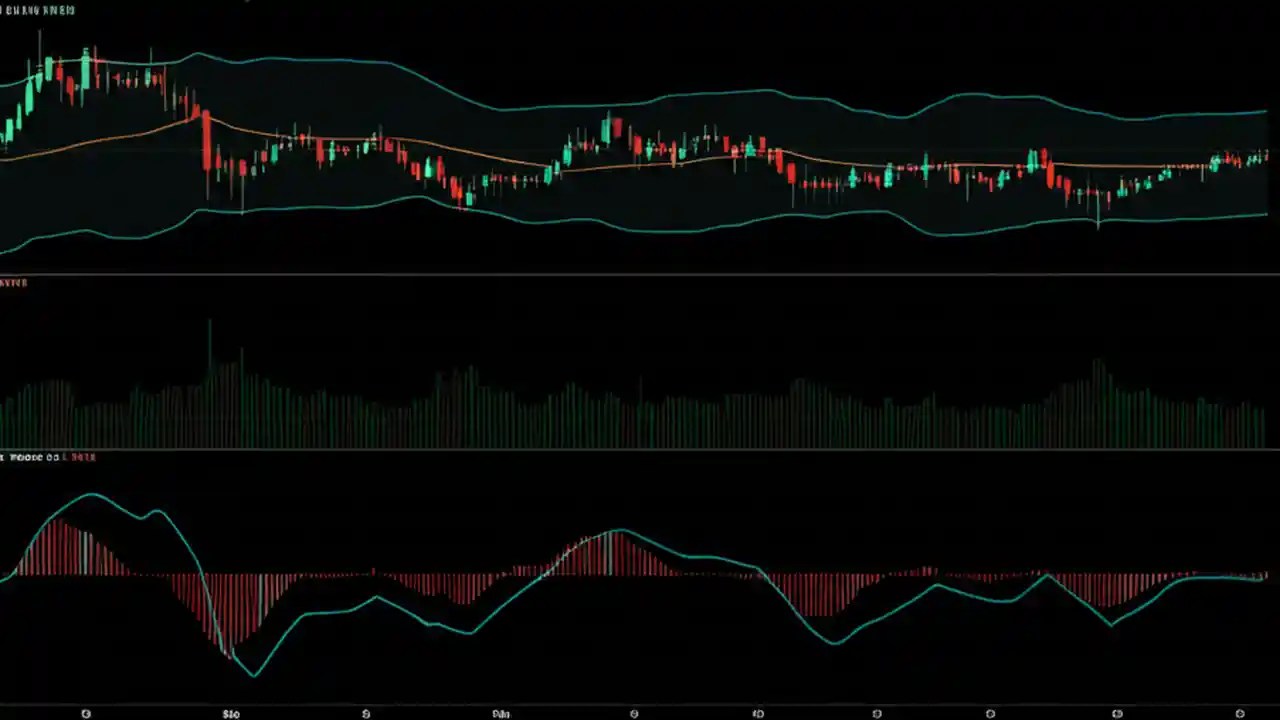Viewport: 1280px width, 720px height.
Task: Click the leftmost date label on the time axis
Action: pos(86,713)
